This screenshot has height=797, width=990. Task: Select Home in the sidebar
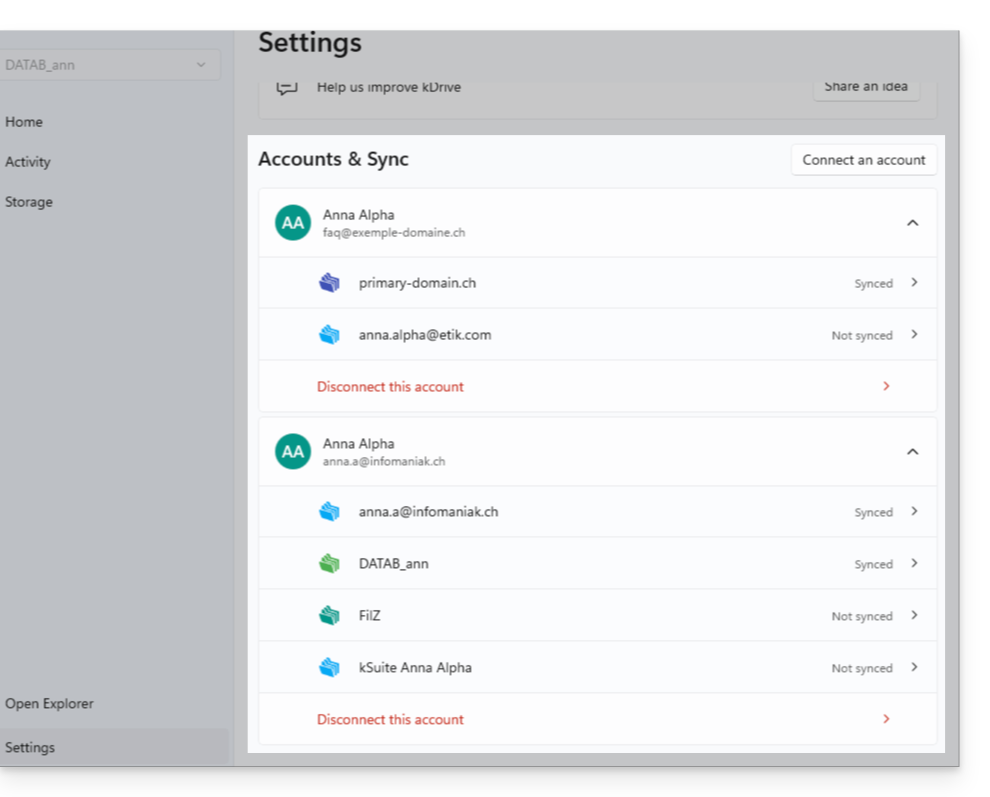[x=24, y=122]
